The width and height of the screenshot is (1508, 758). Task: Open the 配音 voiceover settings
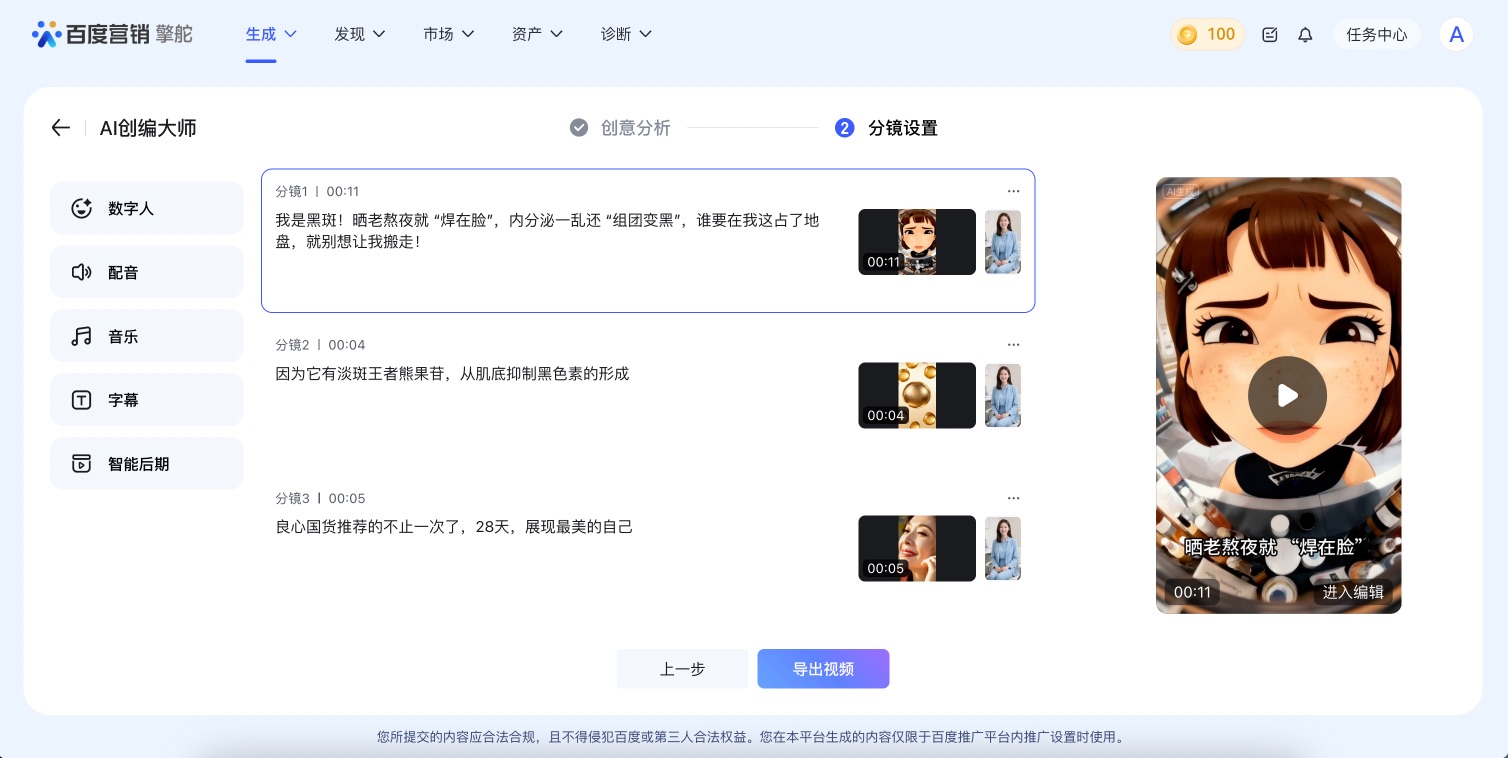coord(146,273)
